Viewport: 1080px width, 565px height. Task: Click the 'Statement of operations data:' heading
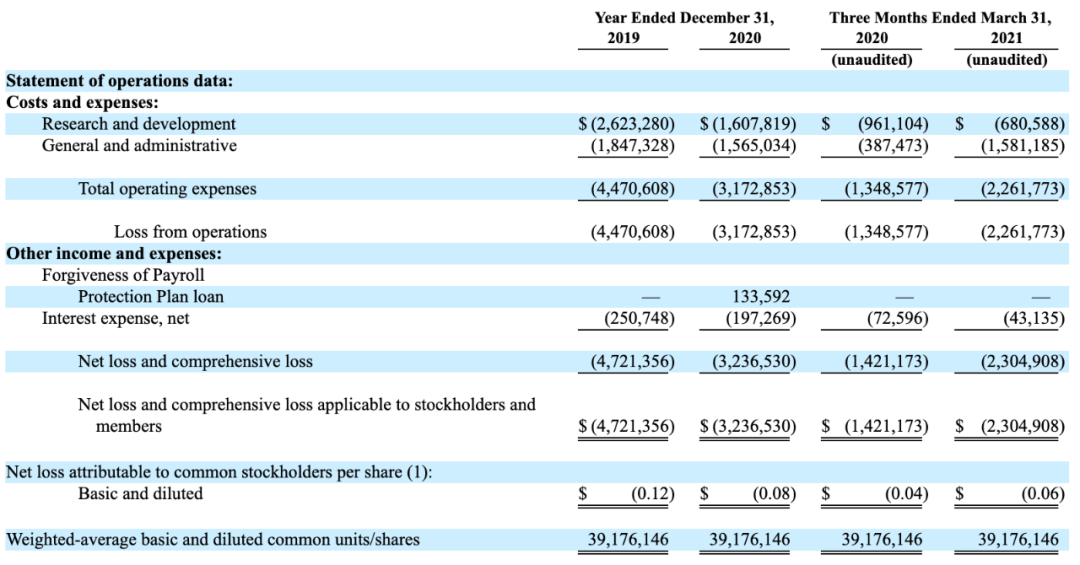point(120,81)
